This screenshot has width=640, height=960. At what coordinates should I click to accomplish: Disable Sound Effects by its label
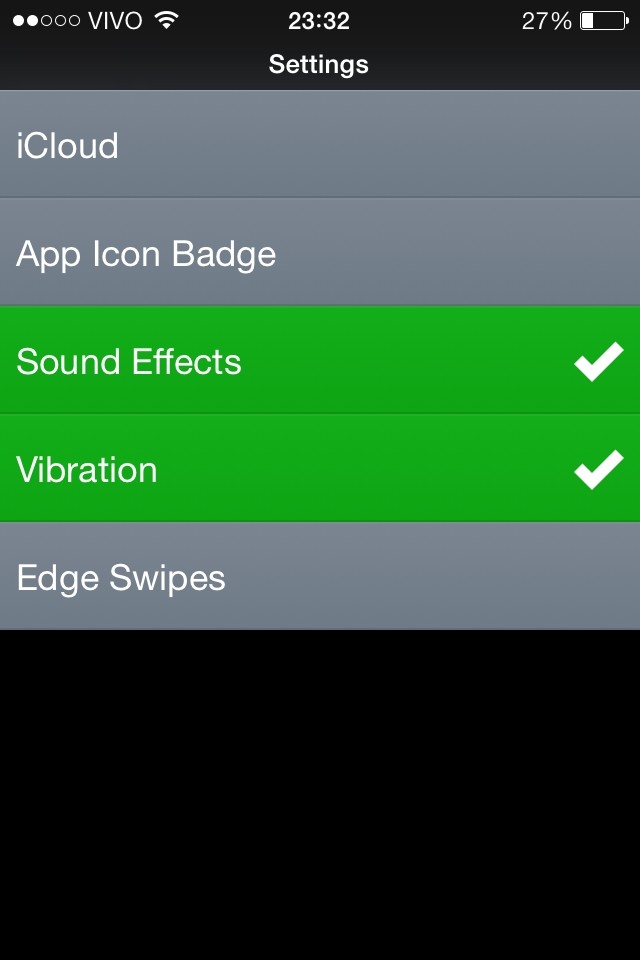[x=129, y=361]
